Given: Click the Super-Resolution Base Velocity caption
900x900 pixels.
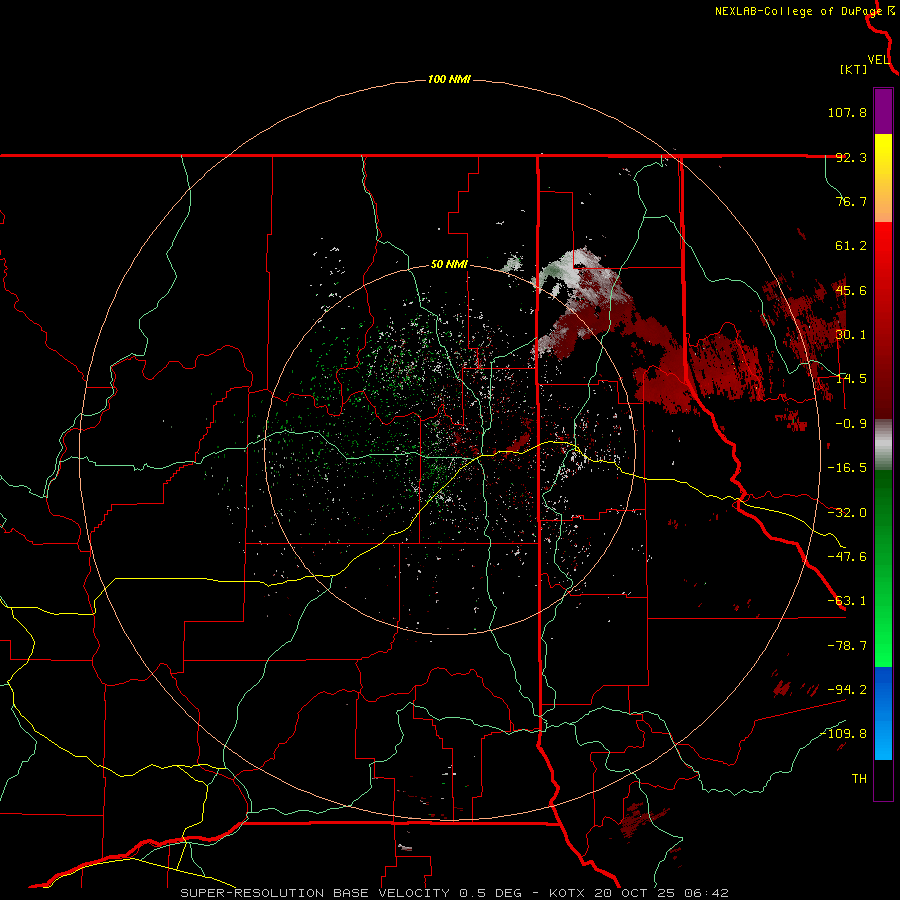Looking at the screenshot, I should pyautogui.click(x=455, y=893).
